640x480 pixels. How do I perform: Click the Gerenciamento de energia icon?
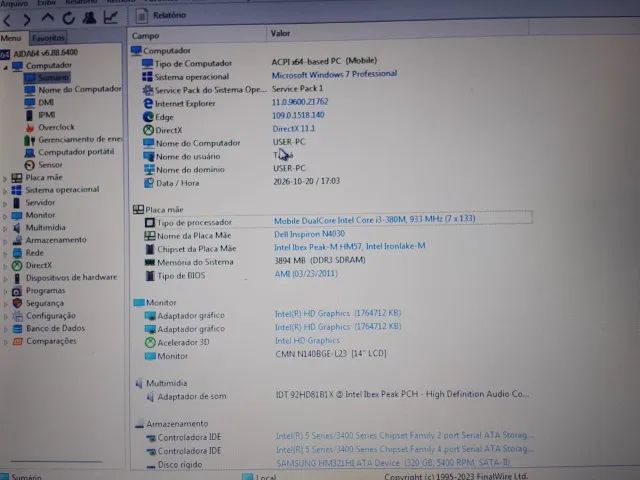[x=29, y=140]
